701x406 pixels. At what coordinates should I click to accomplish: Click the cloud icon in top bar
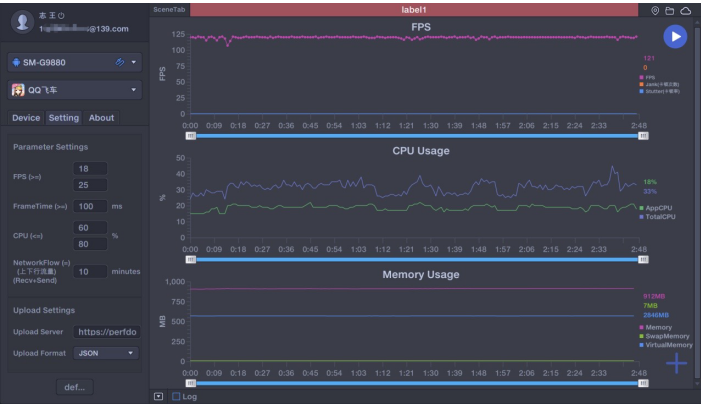click(686, 9)
